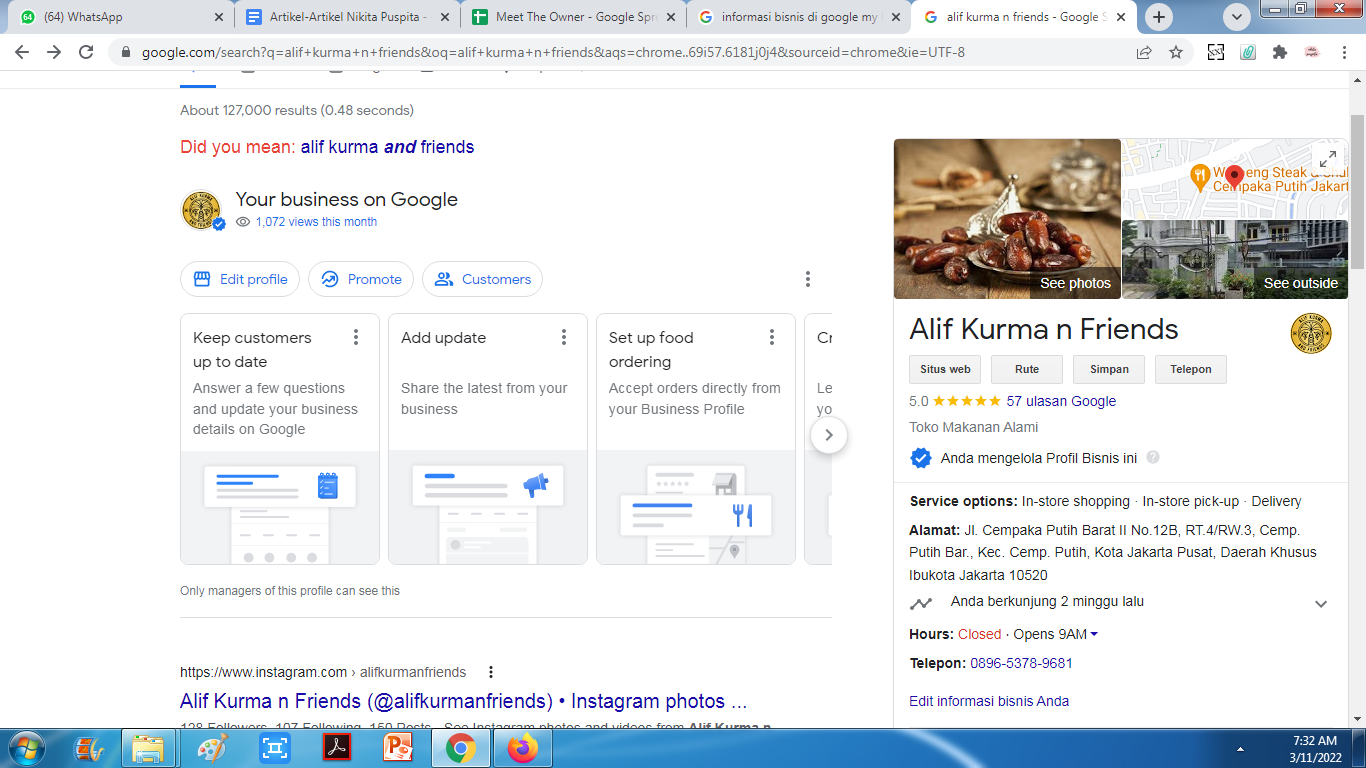The width and height of the screenshot is (1366, 768).
Task: Click Toko Makanan Alami category text
Action: (x=974, y=427)
